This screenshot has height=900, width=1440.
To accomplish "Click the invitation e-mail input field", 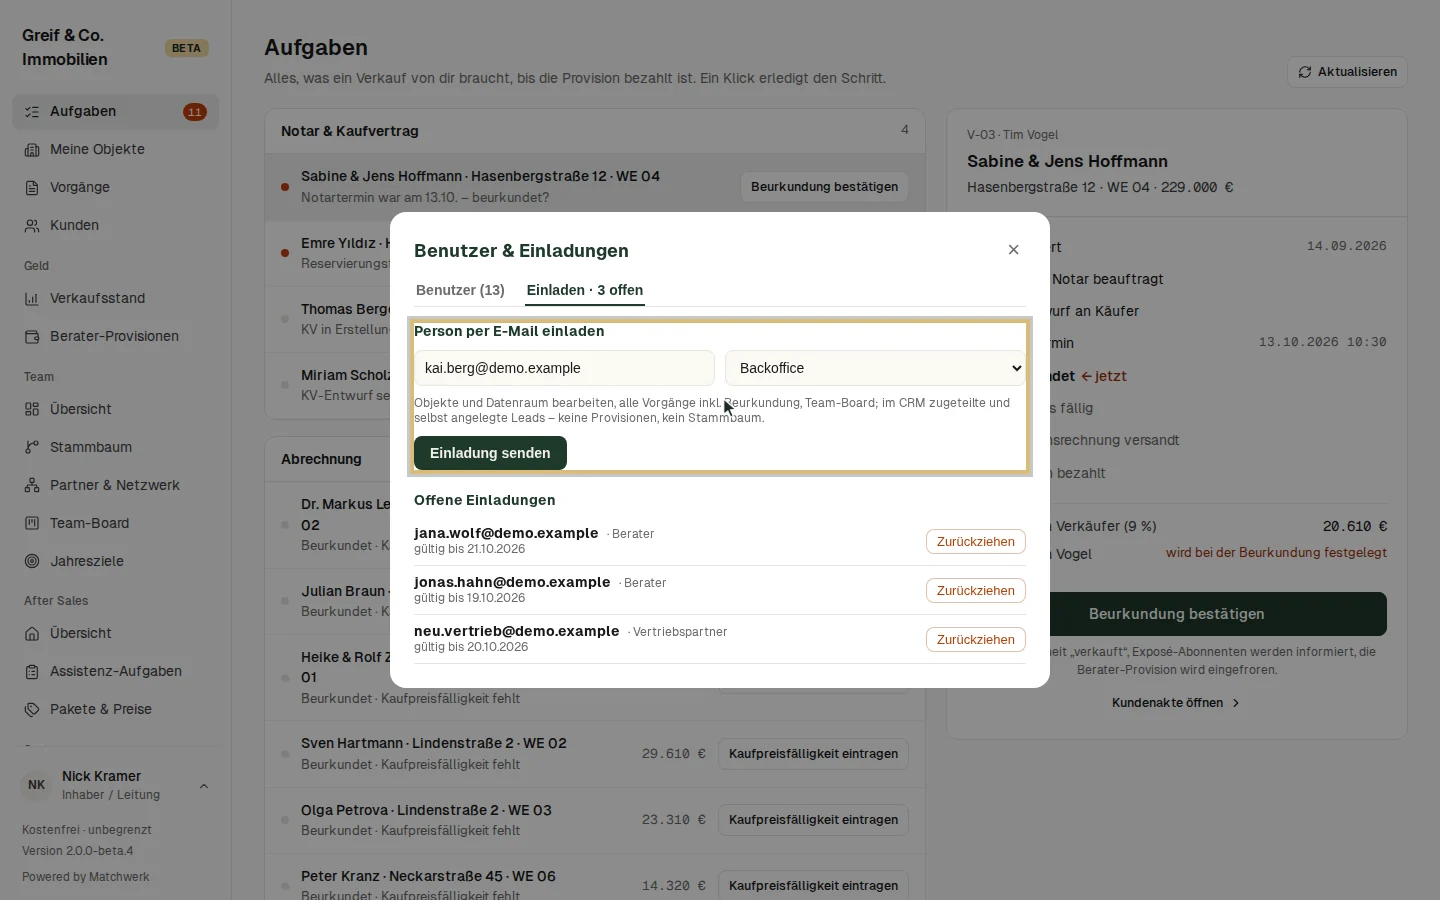I will pyautogui.click(x=564, y=368).
